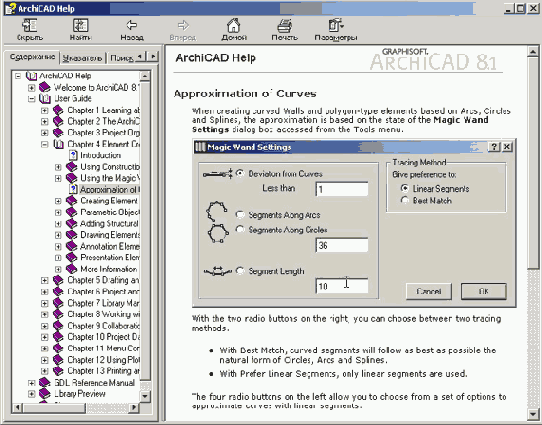542x425 pixels.
Task: Expand the GDL Reference Manual node
Action: point(31,382)
